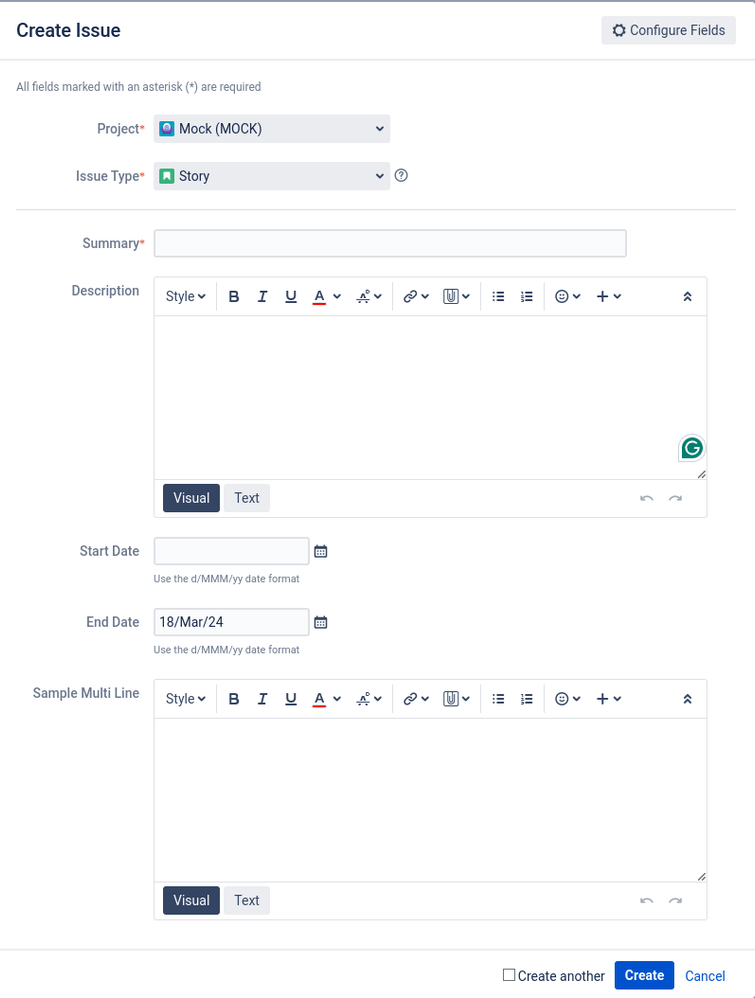Open emoji picker in Description toolbar
This screenshot has height=998, width=755.
[x=567, y=297]
